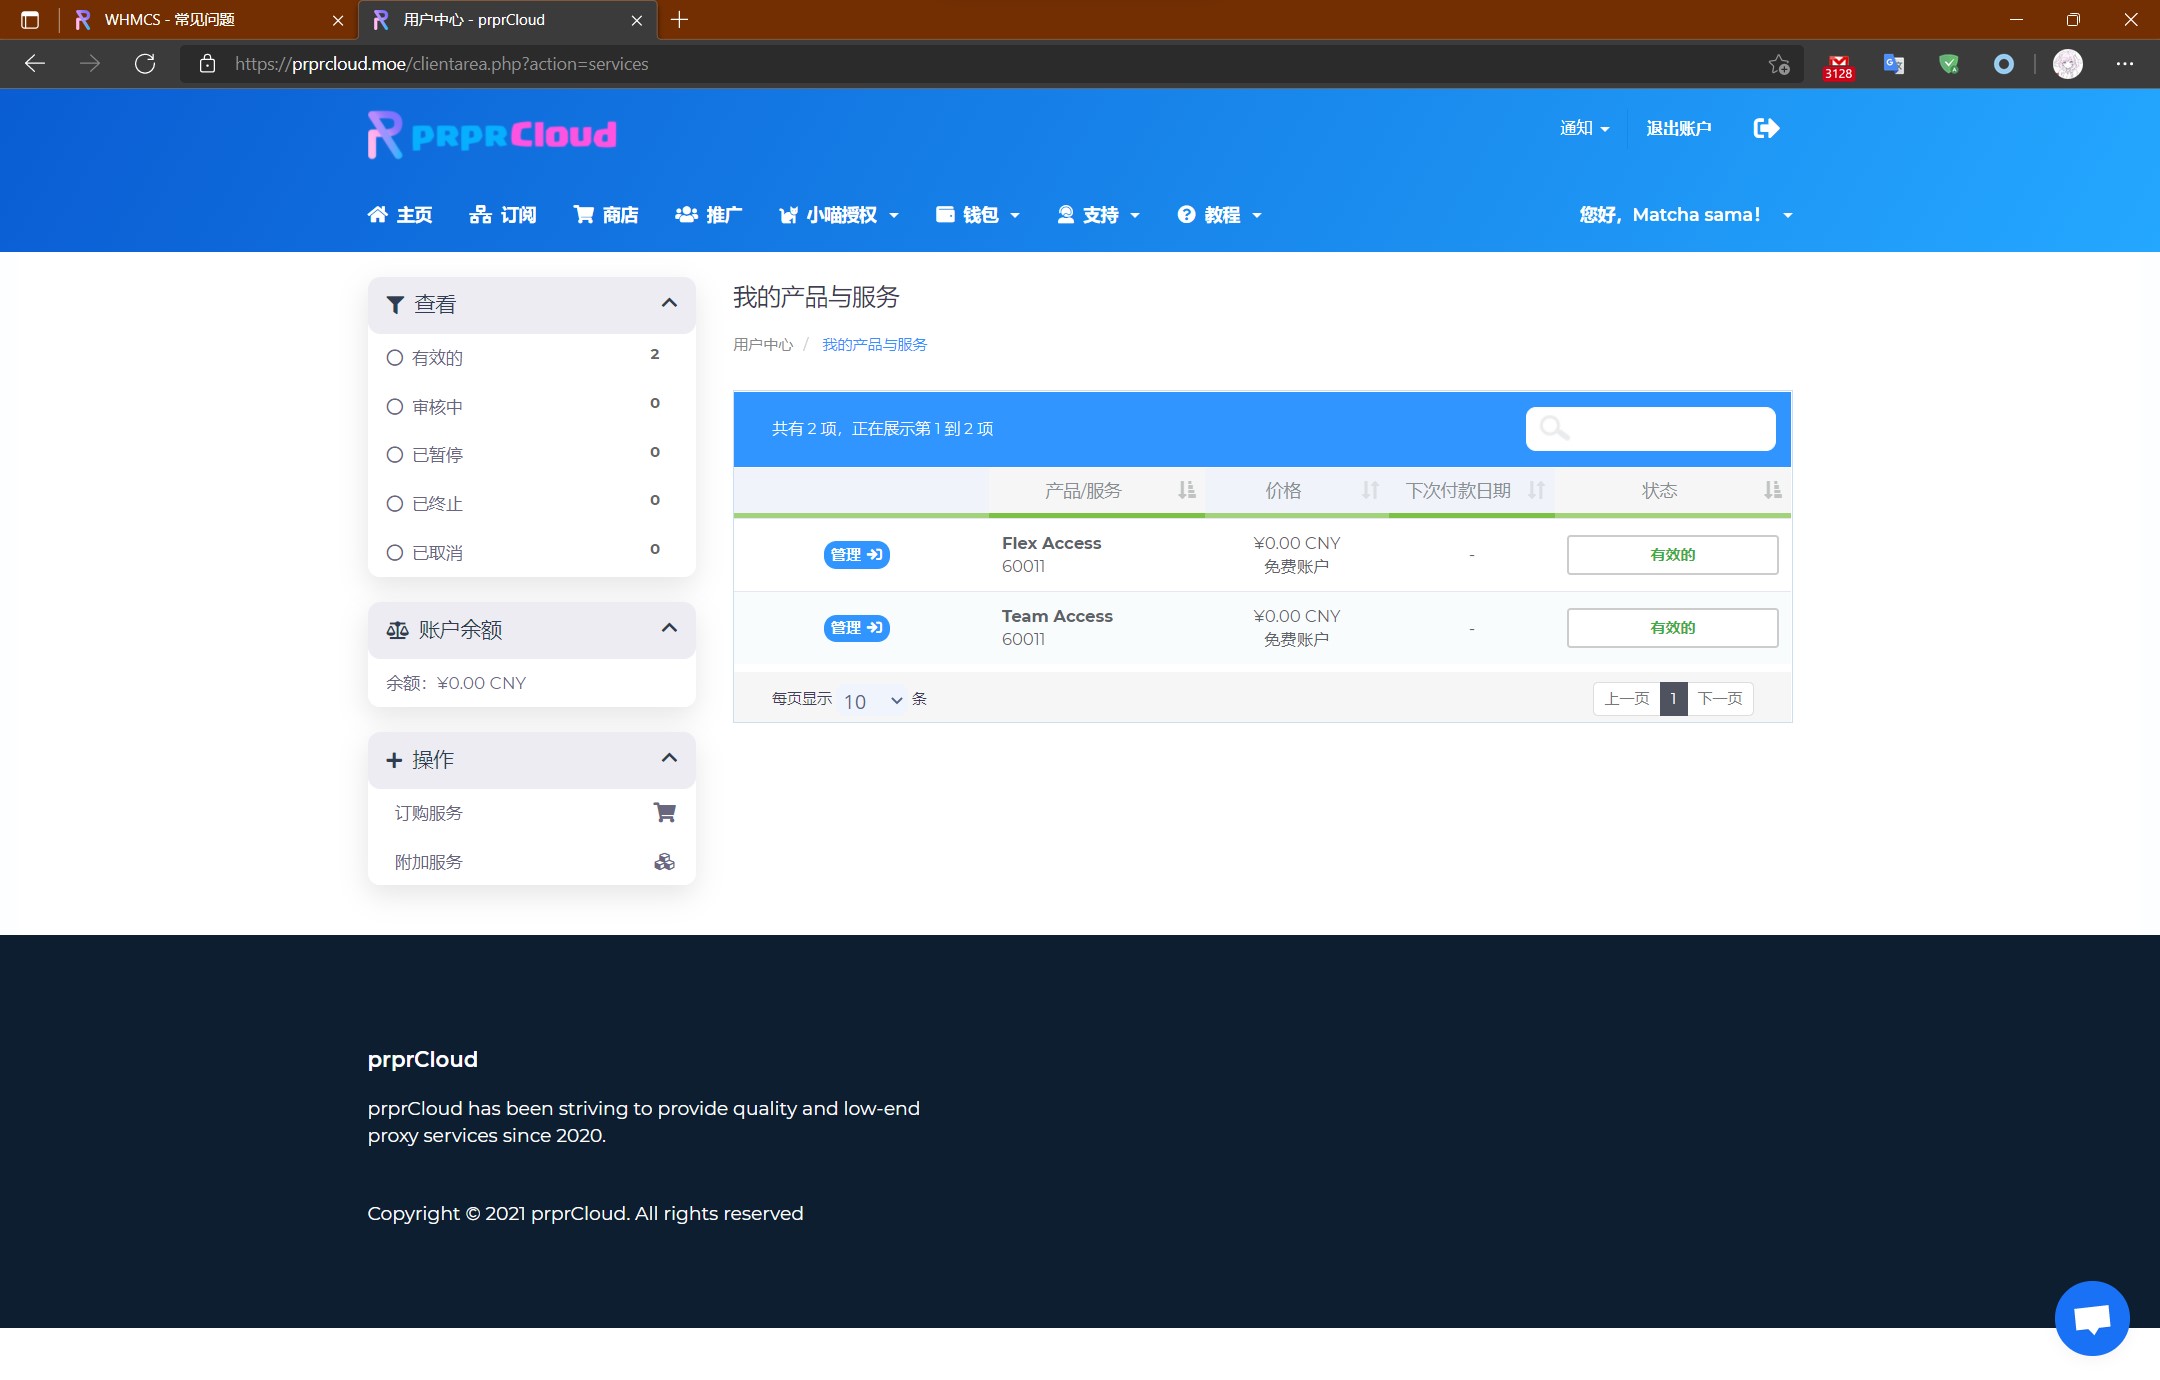Image resolution: width=2160 pixels, height=1380 pixels.
Task: Sort by 价格 column sort icon
Action: (x=1370, y=490)
